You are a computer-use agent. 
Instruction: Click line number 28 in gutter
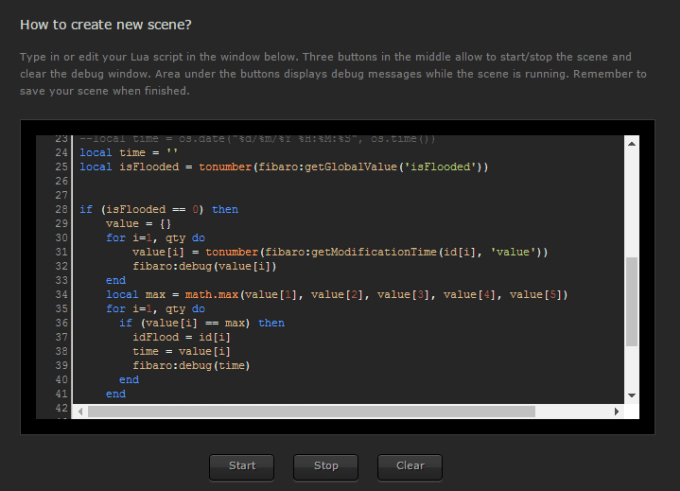(62, 209)
